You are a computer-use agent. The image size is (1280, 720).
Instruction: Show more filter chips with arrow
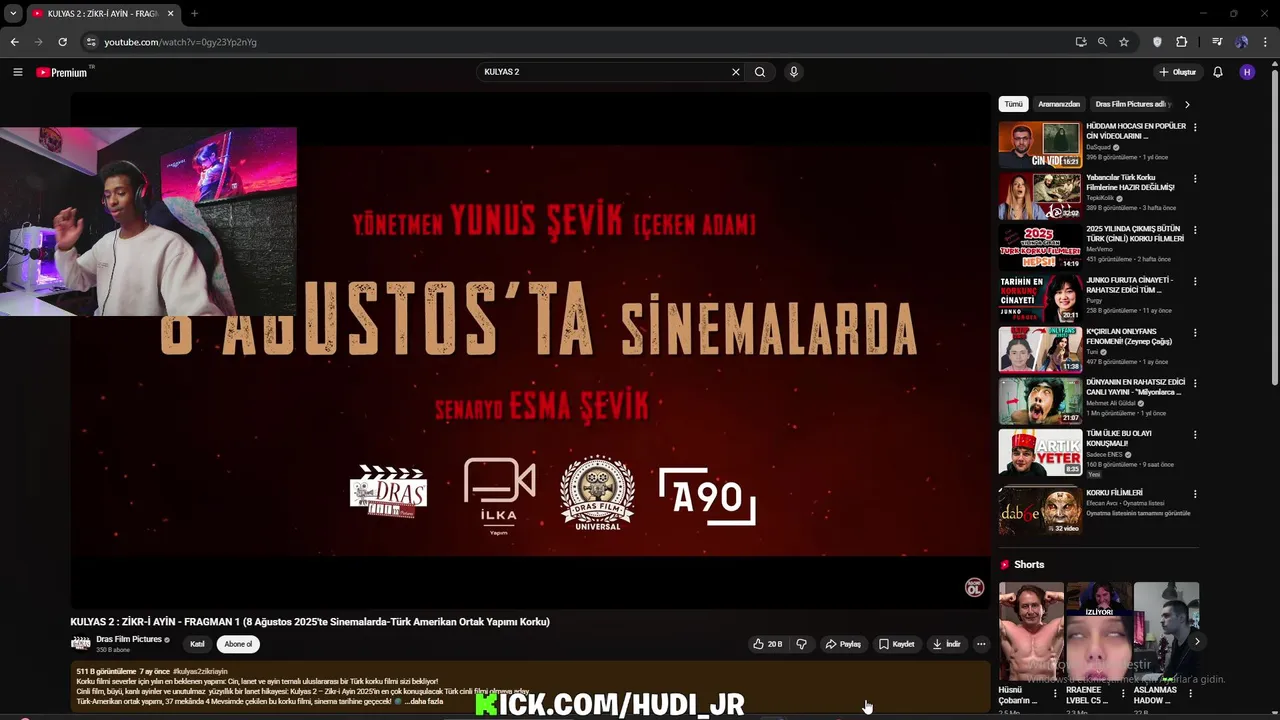pos(1187,104)
